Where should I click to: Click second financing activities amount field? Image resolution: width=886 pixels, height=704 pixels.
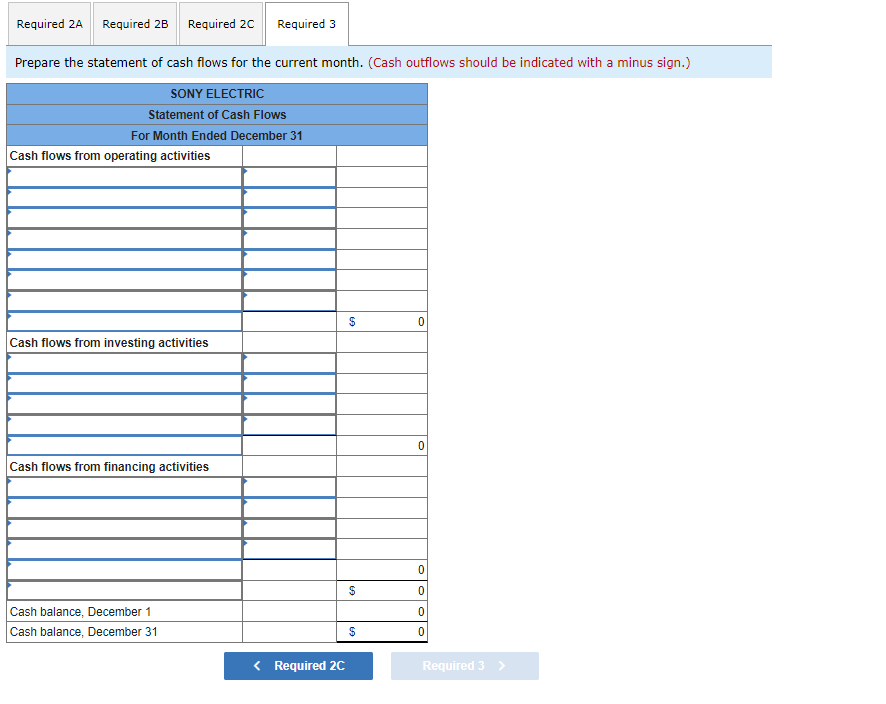[x=289, y=508]
